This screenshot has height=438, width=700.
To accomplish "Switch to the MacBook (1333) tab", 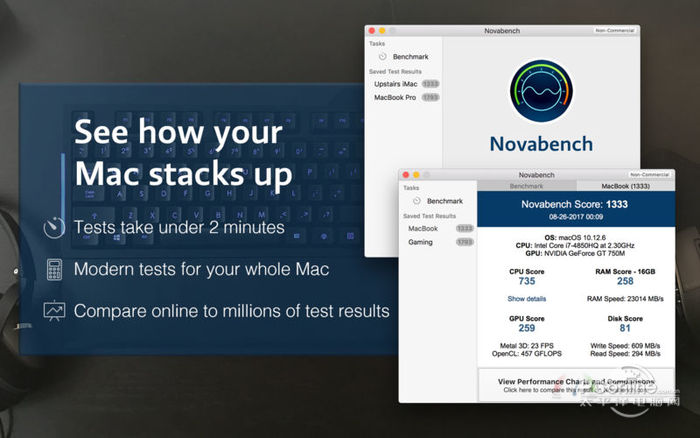I will tap(625, 186).
